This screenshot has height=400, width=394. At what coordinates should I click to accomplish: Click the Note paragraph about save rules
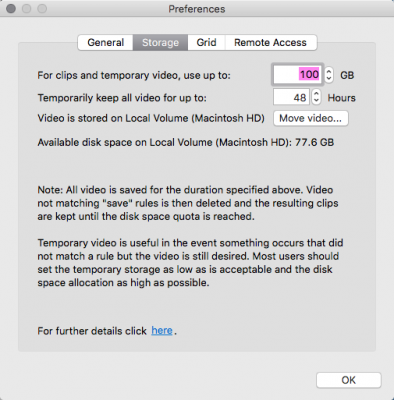tap(188, 203)
